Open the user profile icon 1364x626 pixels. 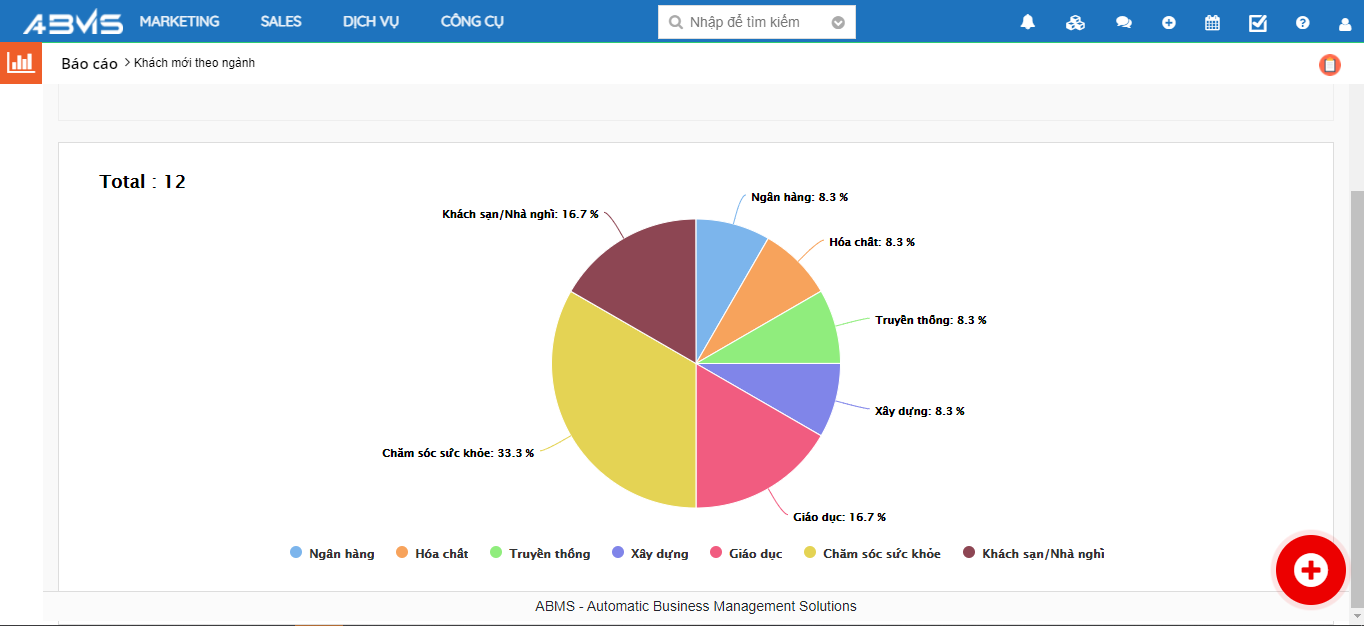click(x=1344, y=22)
